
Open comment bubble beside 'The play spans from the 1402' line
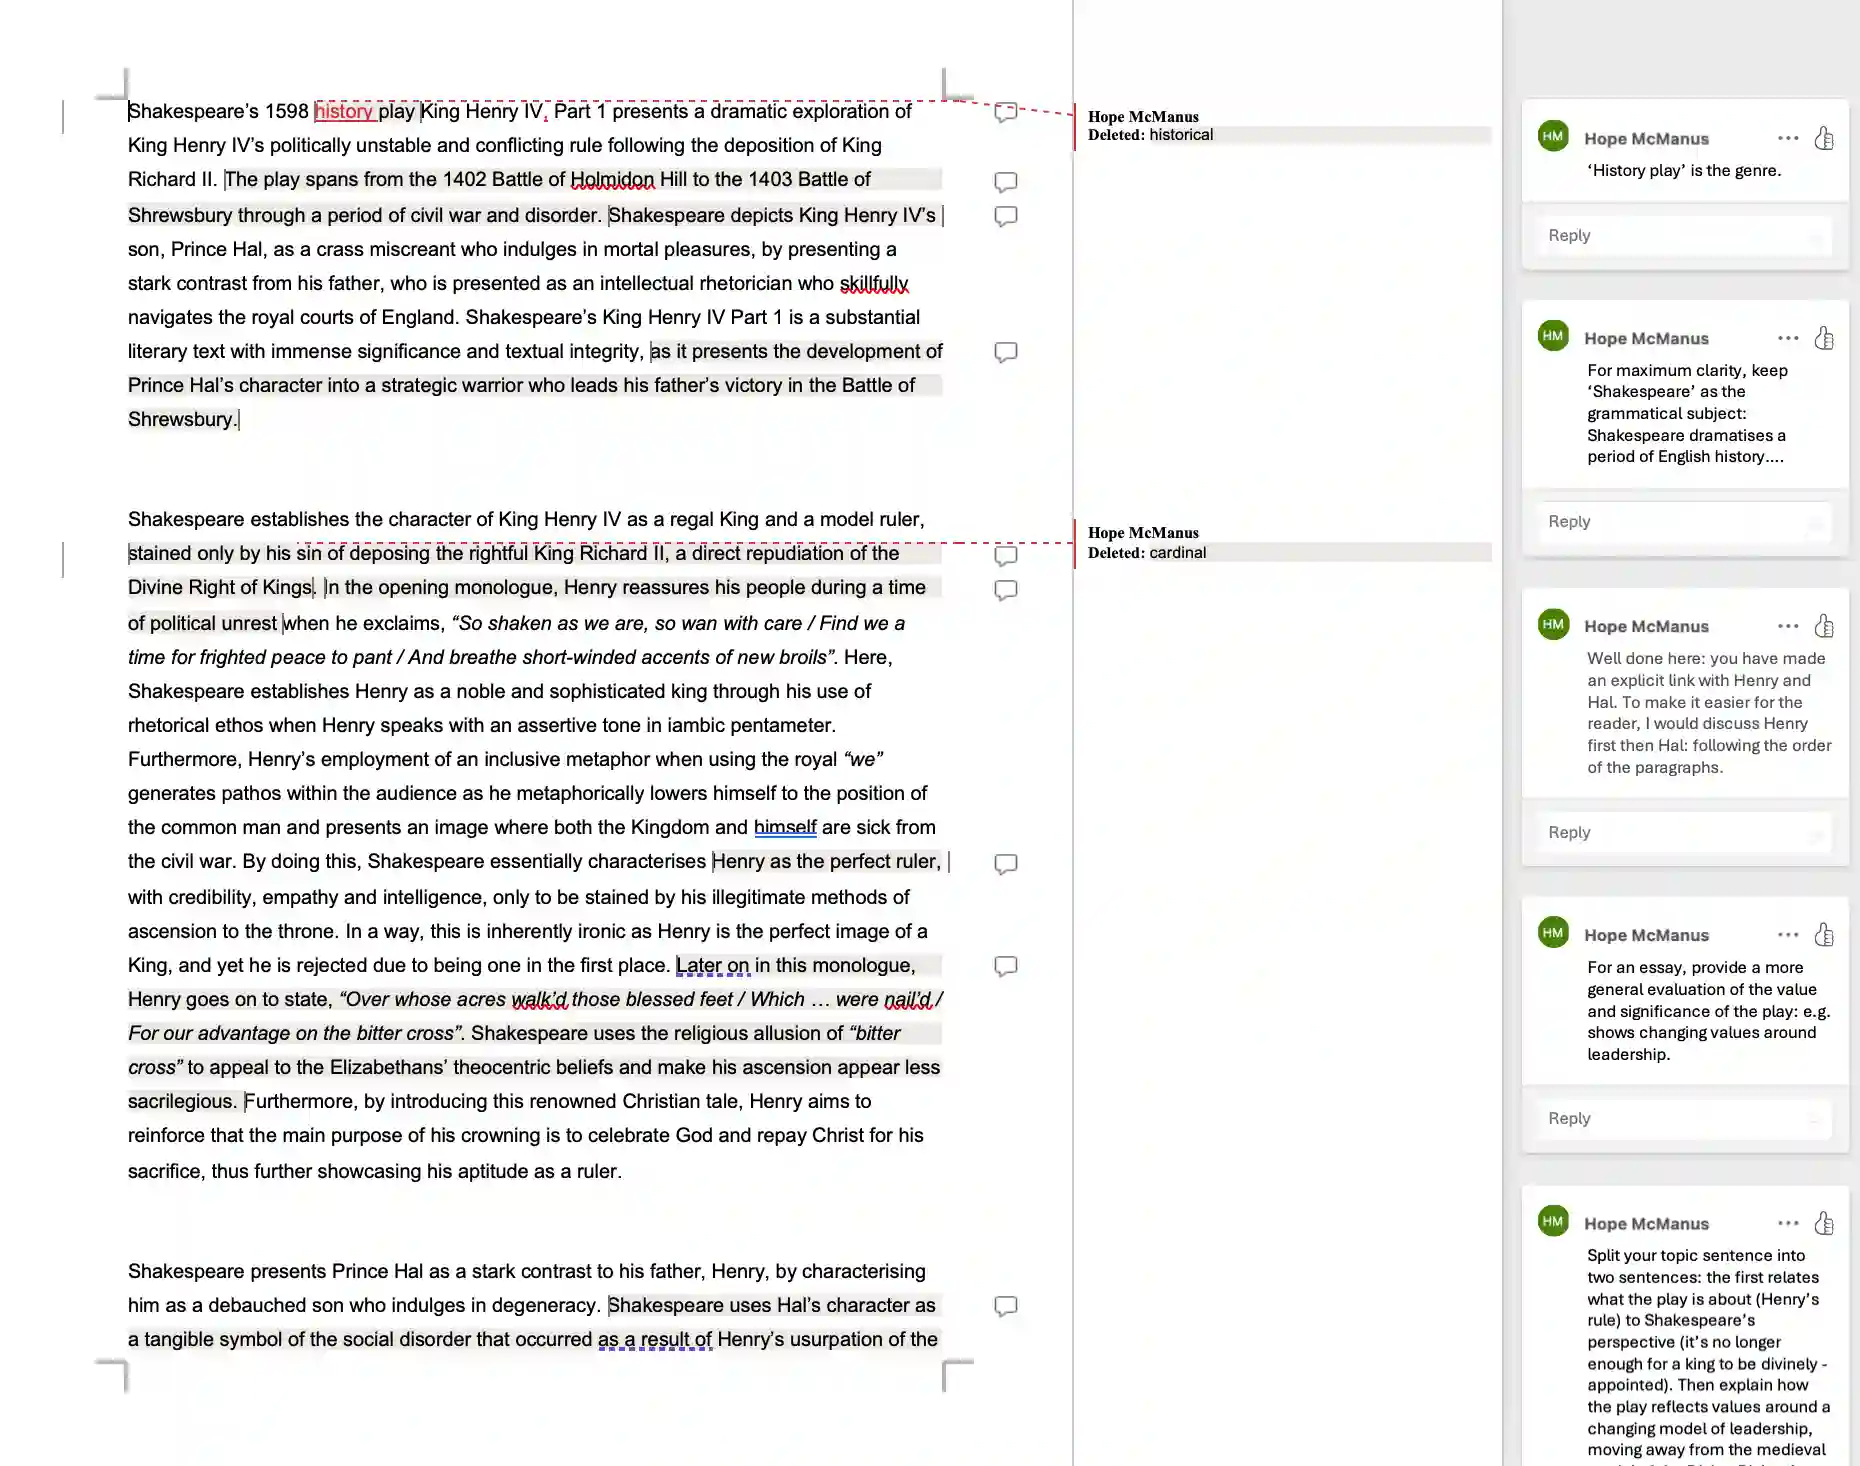(x=1006, y=182)
